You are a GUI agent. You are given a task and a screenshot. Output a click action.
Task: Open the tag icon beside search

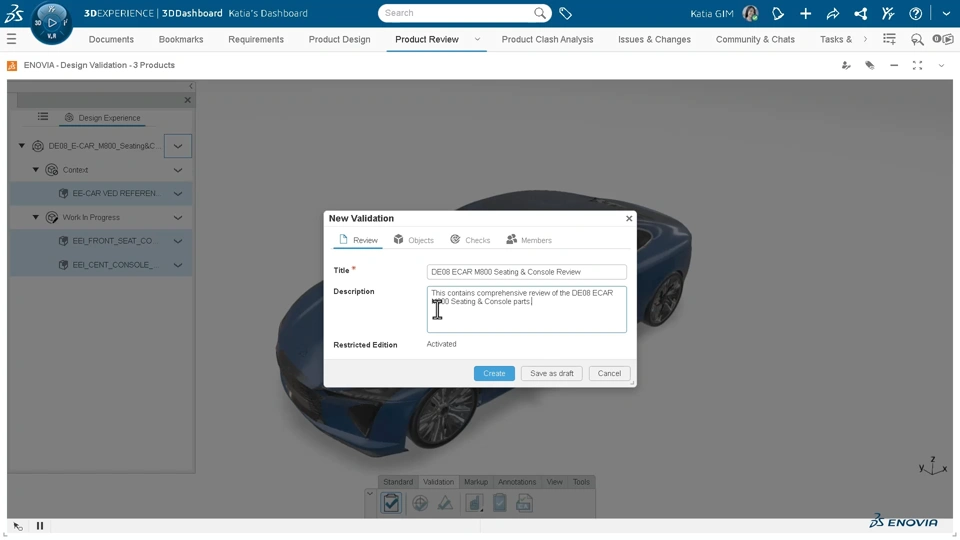[x=566, y=13]
